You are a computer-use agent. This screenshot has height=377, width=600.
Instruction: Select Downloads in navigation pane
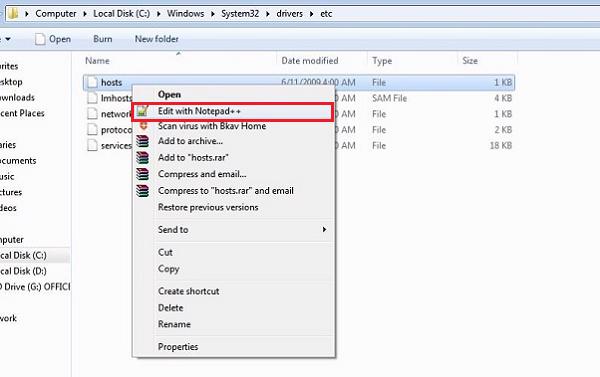17,98
